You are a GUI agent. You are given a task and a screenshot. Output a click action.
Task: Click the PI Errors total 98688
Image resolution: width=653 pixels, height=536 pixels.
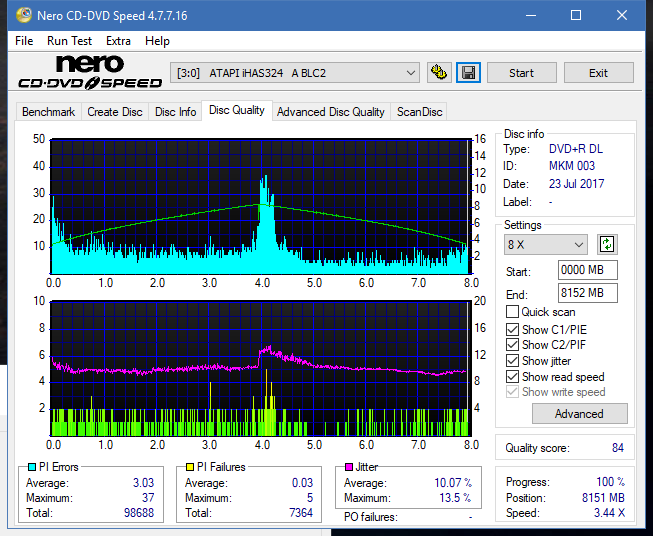pos(139,512)
